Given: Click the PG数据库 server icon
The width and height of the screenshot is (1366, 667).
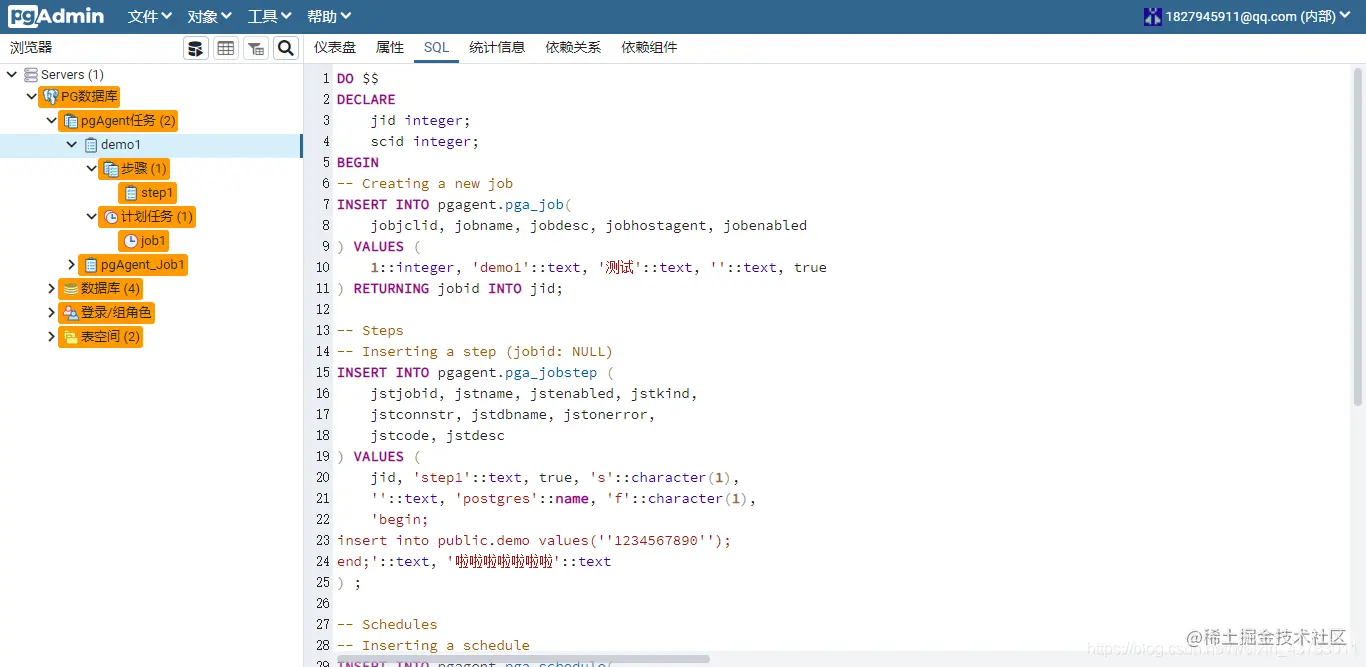Looking at the screenshot, I should (x=49, y=96).
